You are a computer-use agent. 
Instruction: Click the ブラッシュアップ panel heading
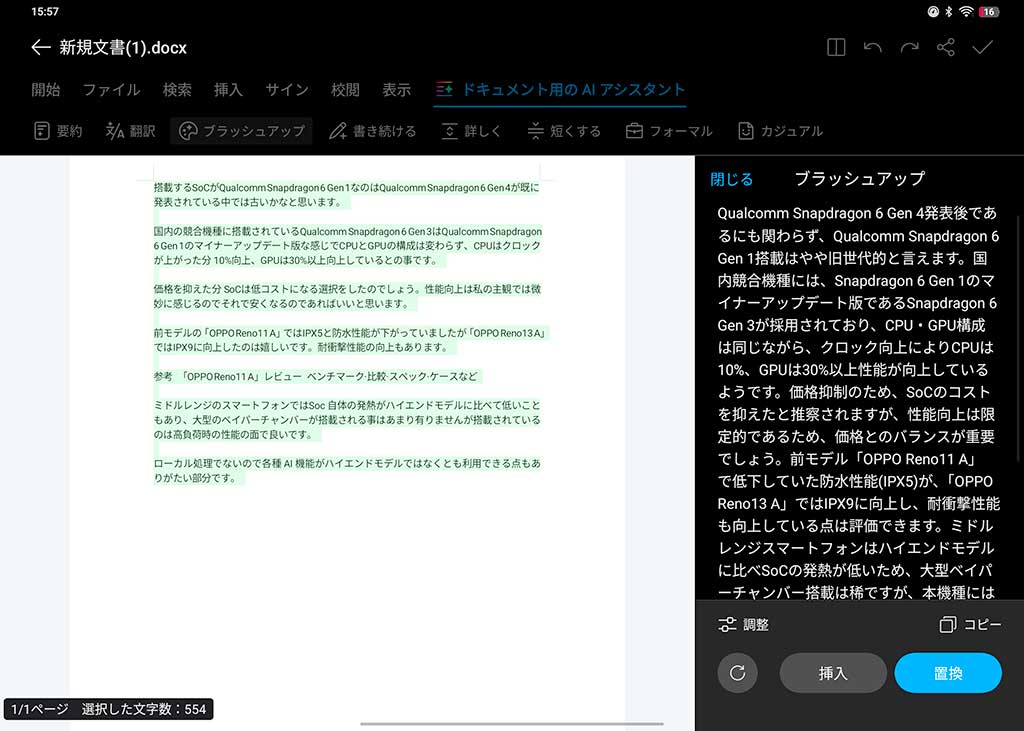tap(859, 179)
